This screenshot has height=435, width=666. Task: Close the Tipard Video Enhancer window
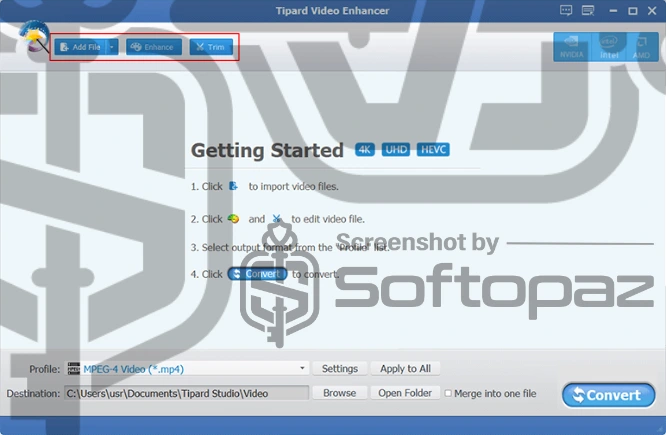[x=652, y=11]
